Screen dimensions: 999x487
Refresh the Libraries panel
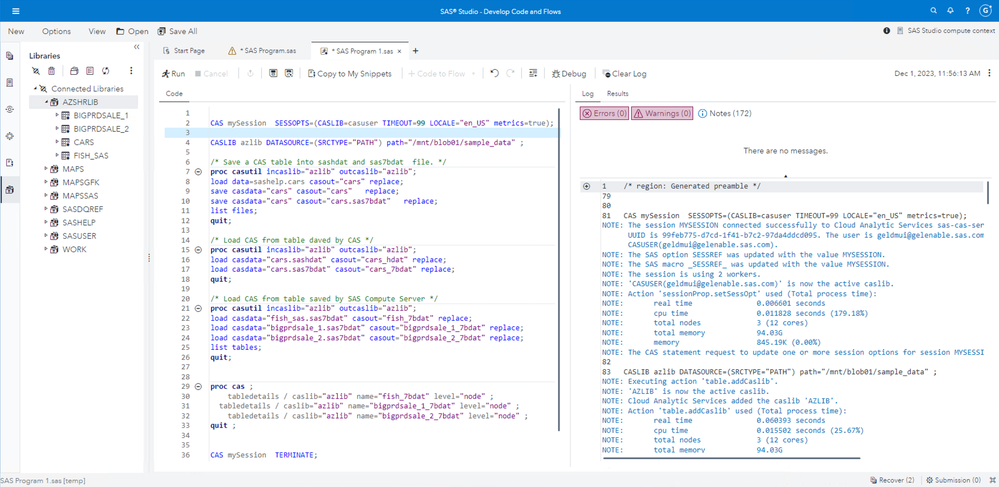(x=106, y=71)
